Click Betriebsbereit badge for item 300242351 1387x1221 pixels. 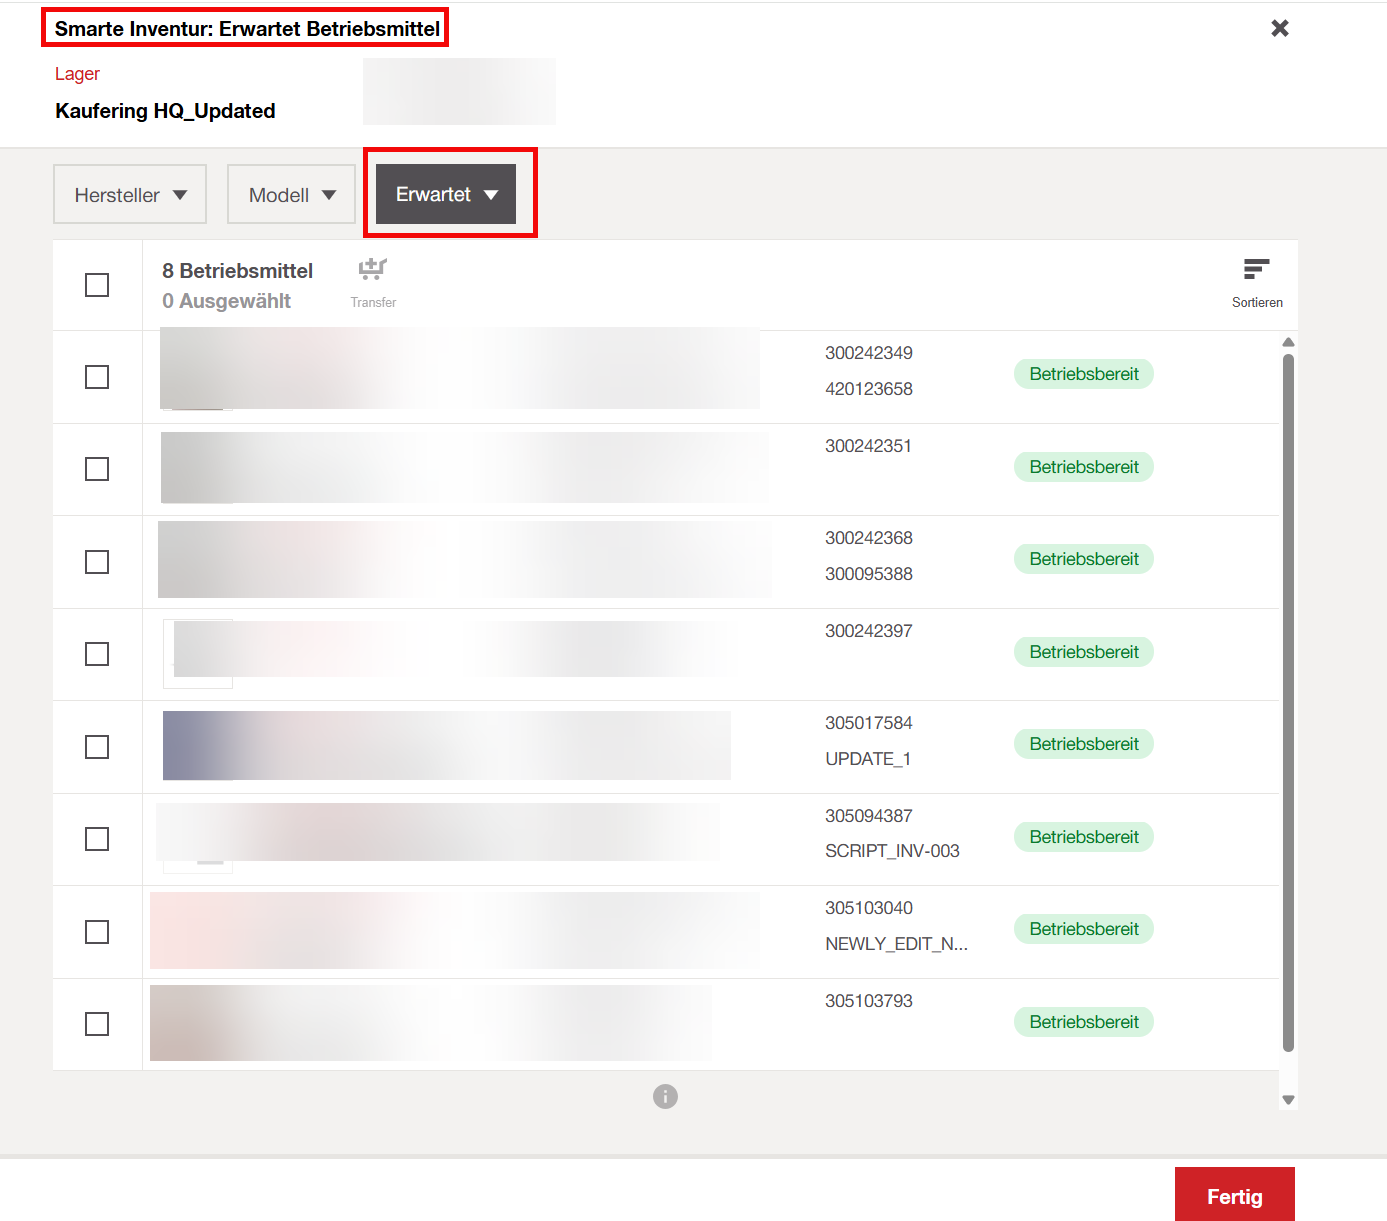click(x=1083, y=467)
